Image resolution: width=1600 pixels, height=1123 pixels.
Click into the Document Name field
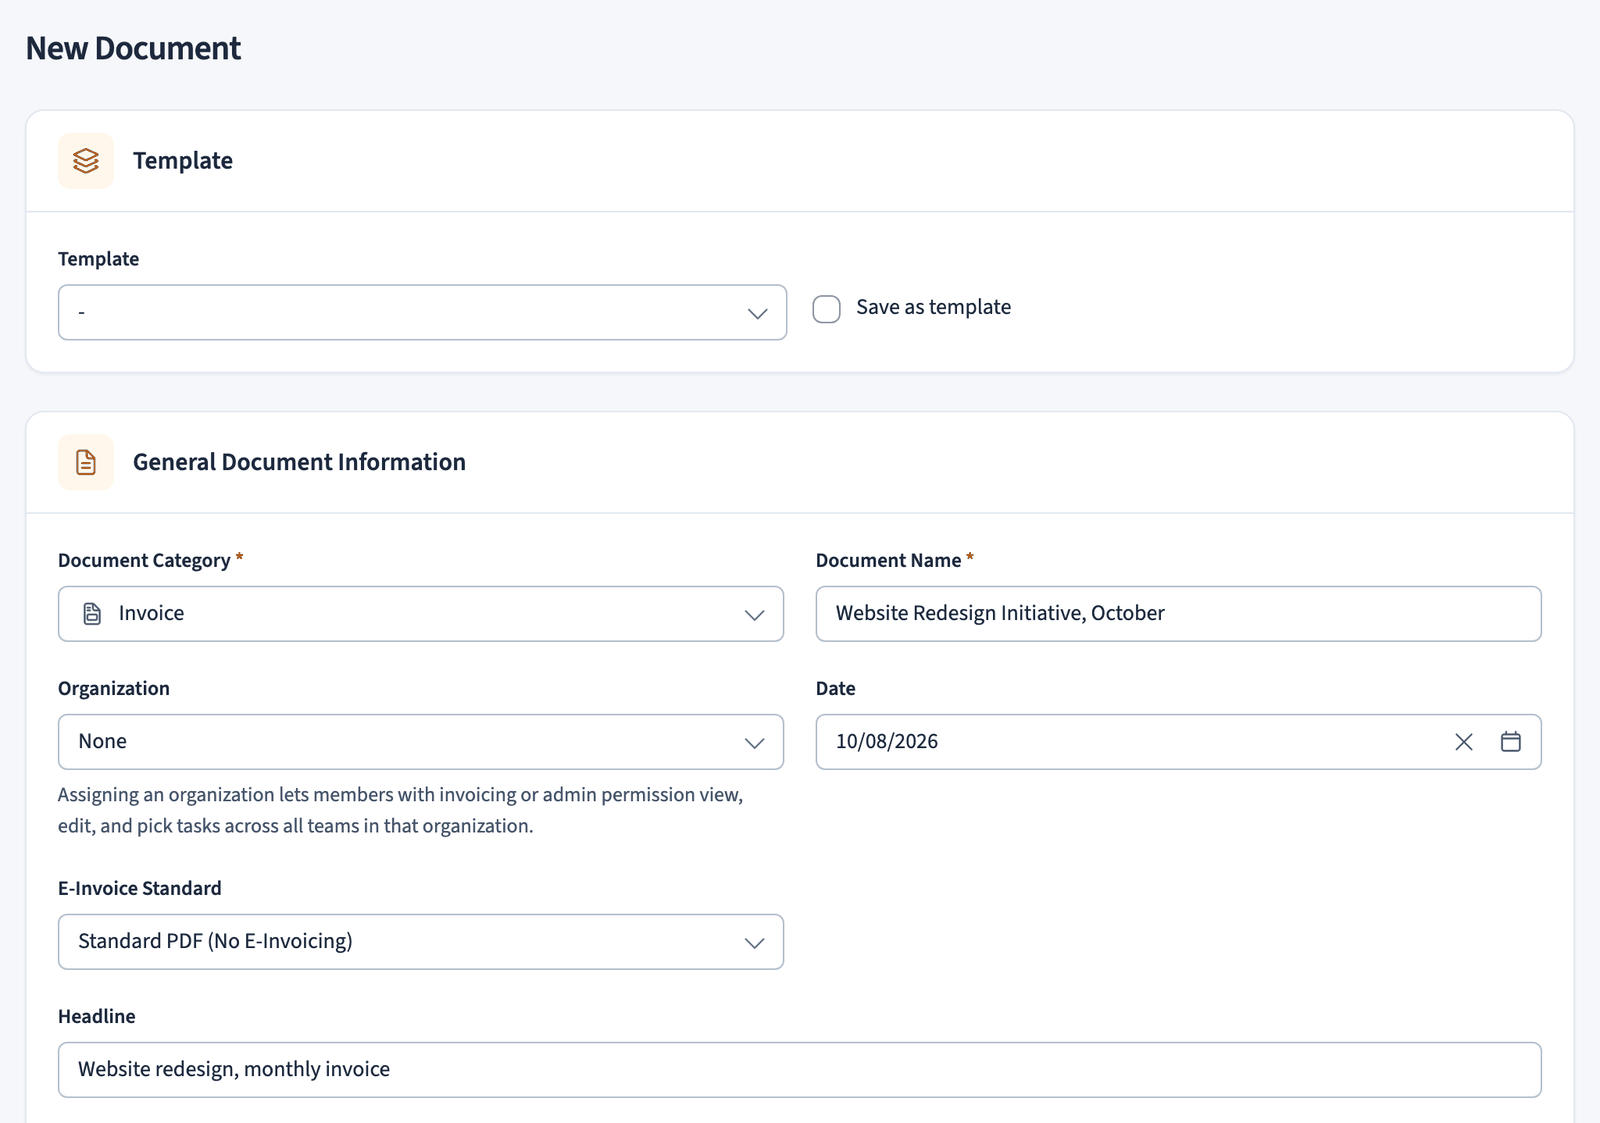(1178, 614)
